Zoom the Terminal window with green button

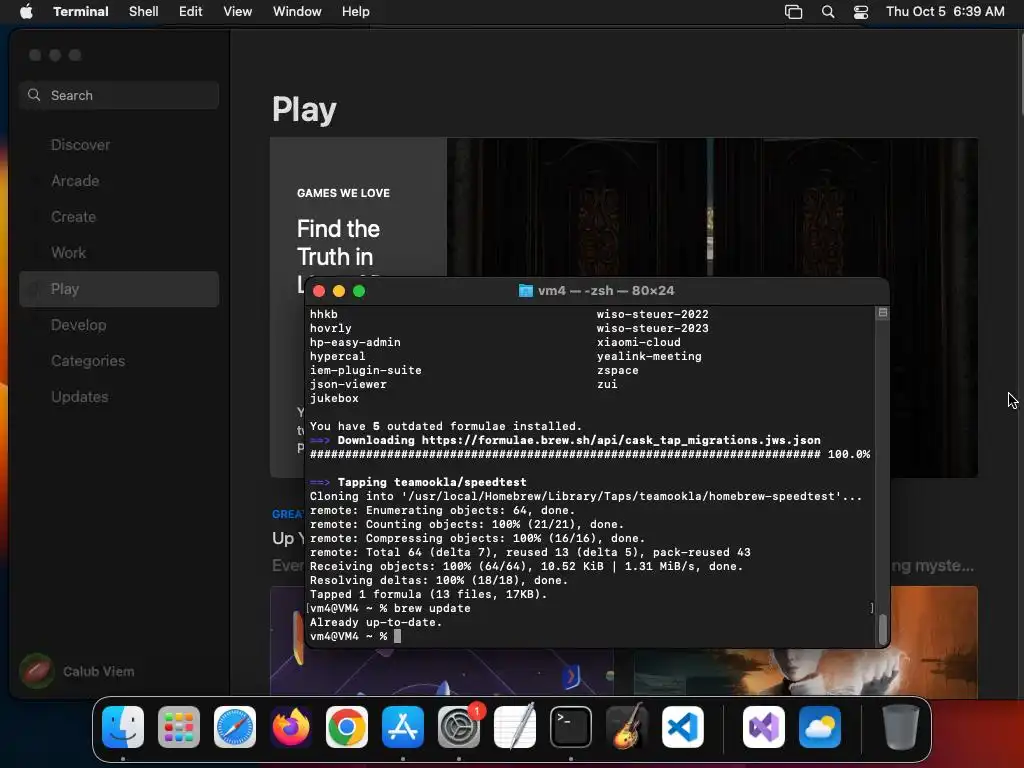pos(359,291)
